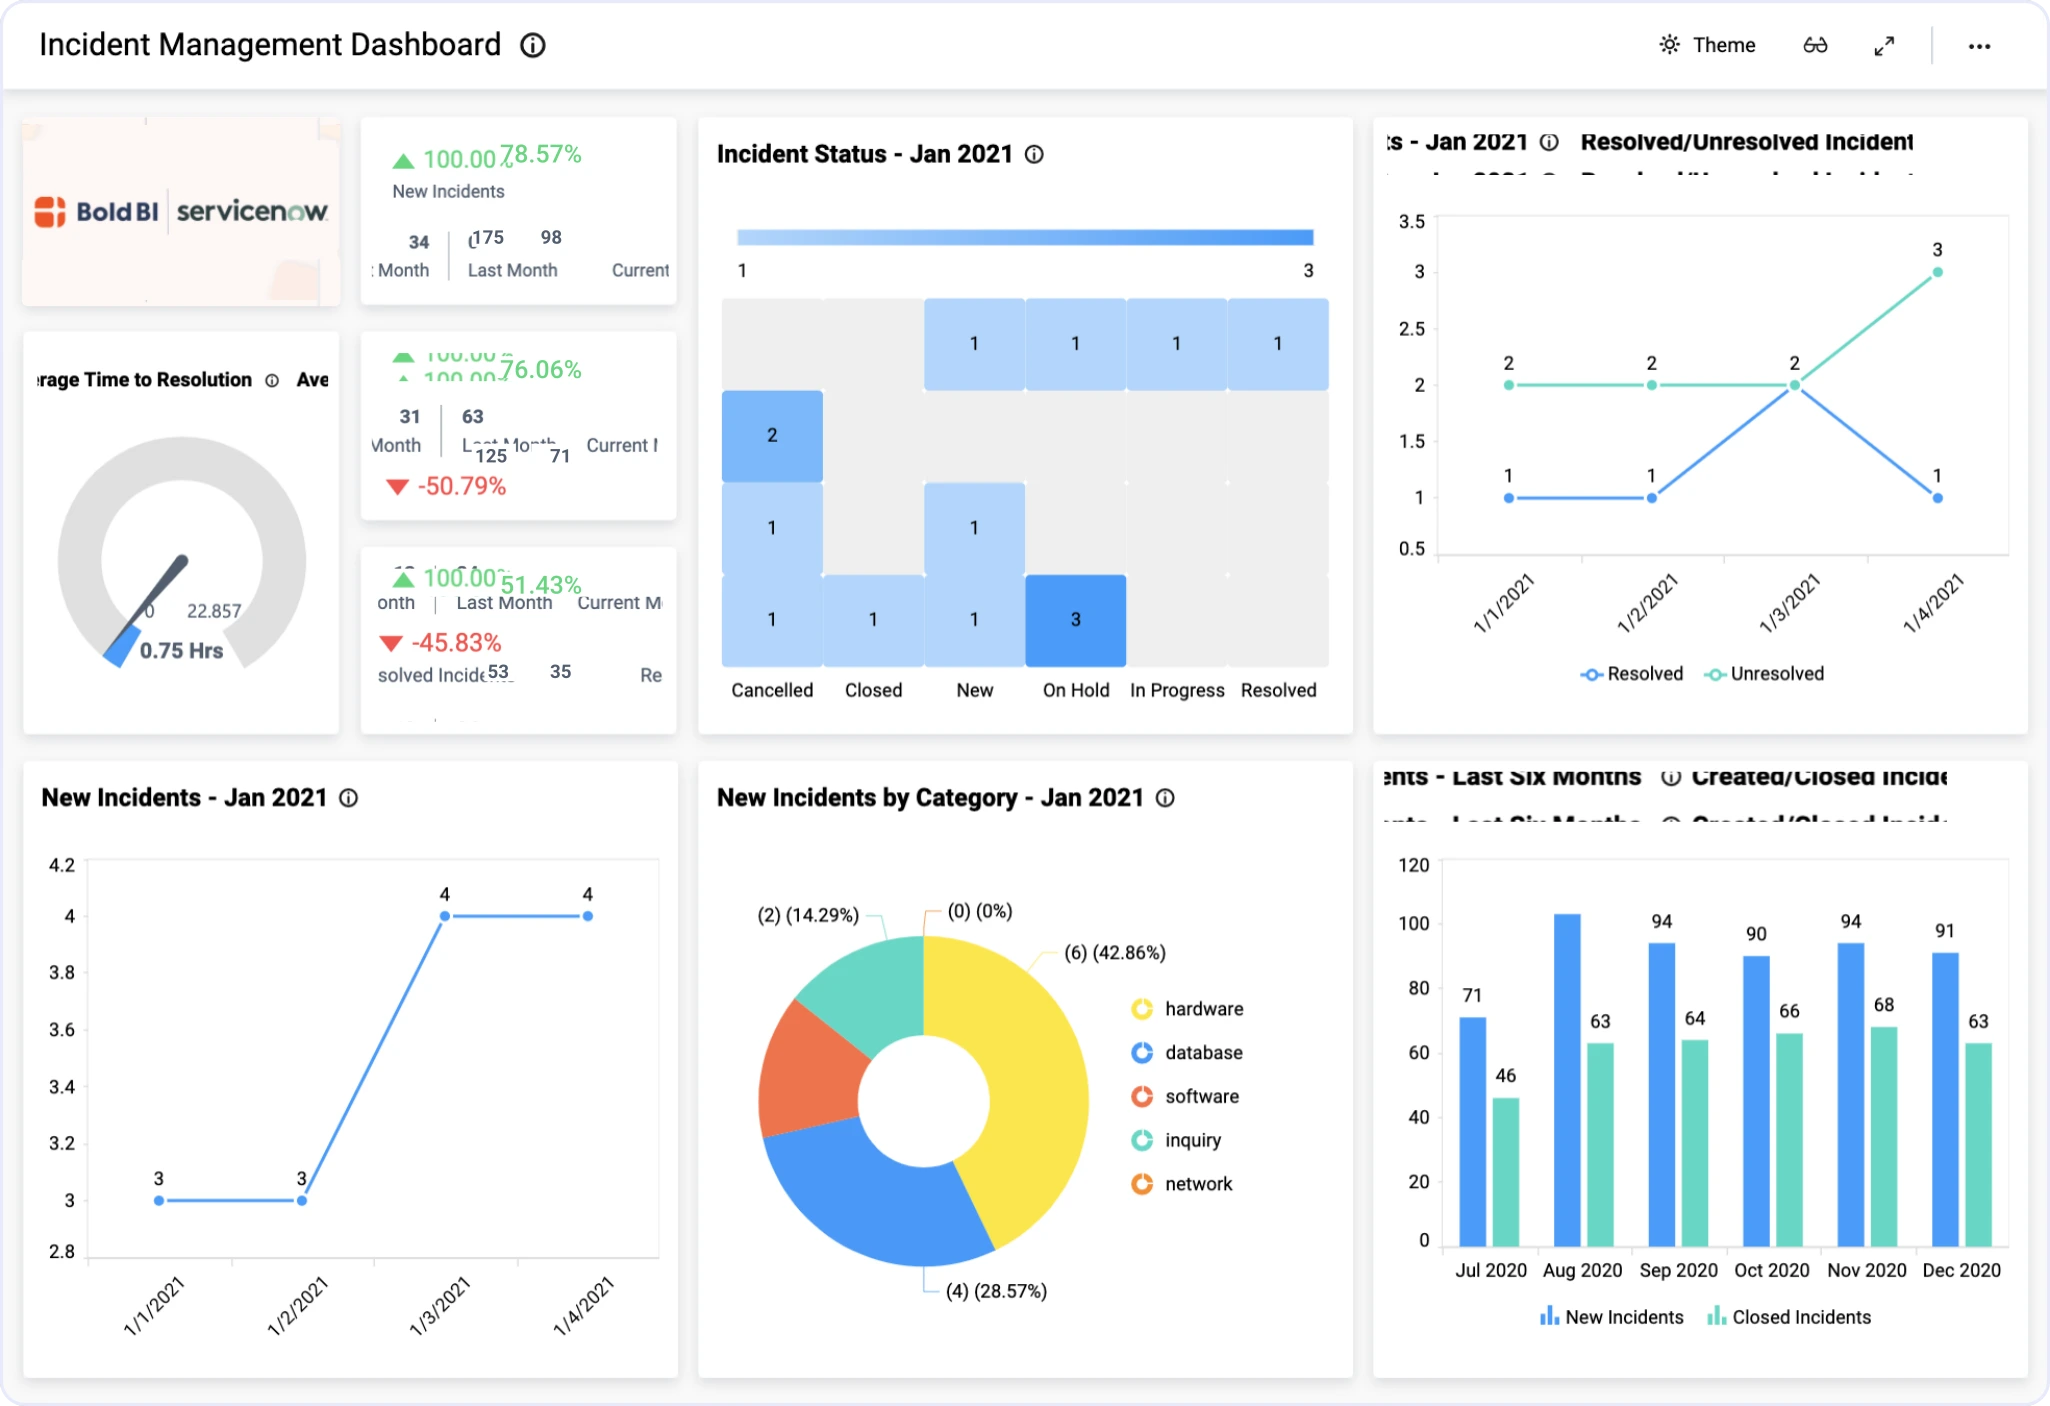This screenshot has height=1406, width=2050.
Task: Click Average Time to Resolution info icon
Action: coord(272,380)
